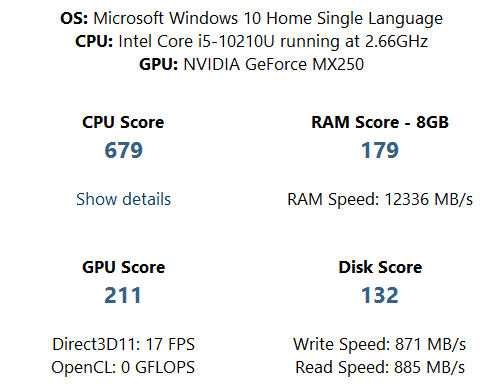The width and height of the screenshot is (490, 384).
Task: Select the RAM Score - 8GB heading
Action: click(380, 122)
